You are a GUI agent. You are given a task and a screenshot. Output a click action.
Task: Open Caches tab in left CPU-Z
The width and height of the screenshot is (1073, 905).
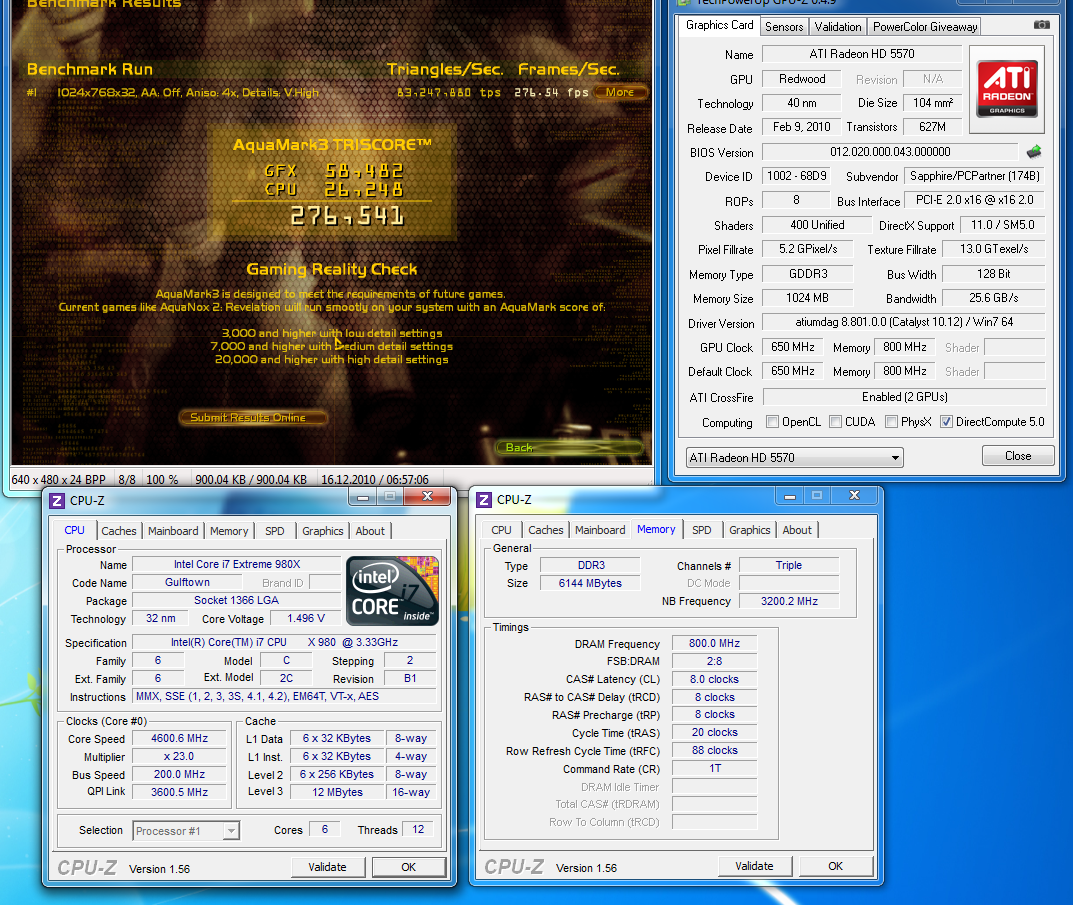118,531
